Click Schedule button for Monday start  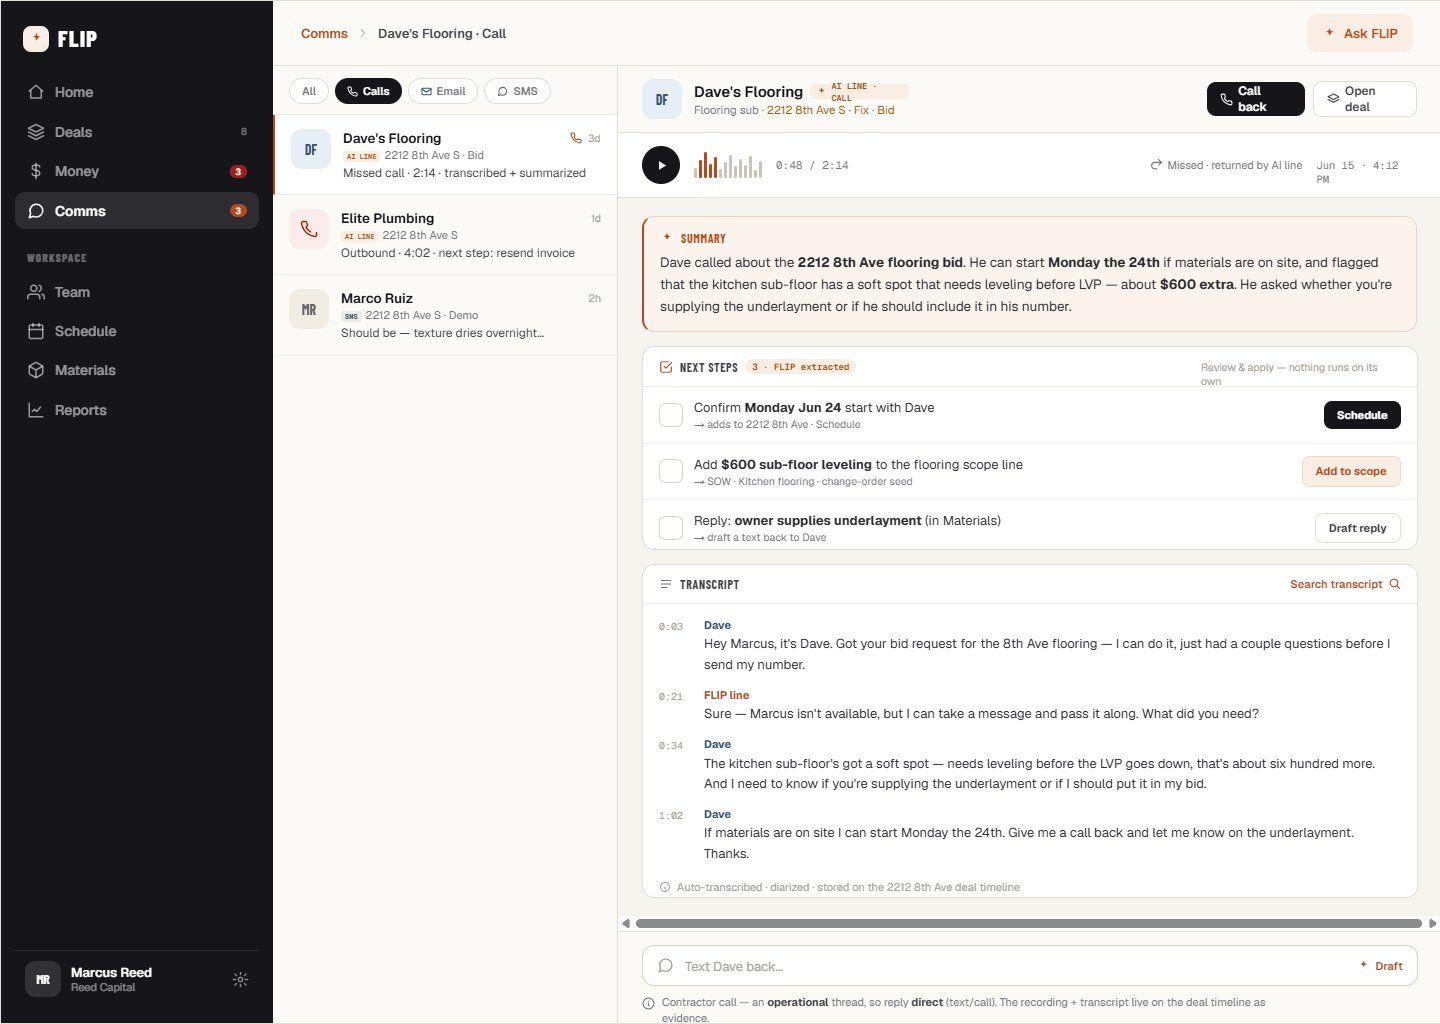click(1362, 415)
